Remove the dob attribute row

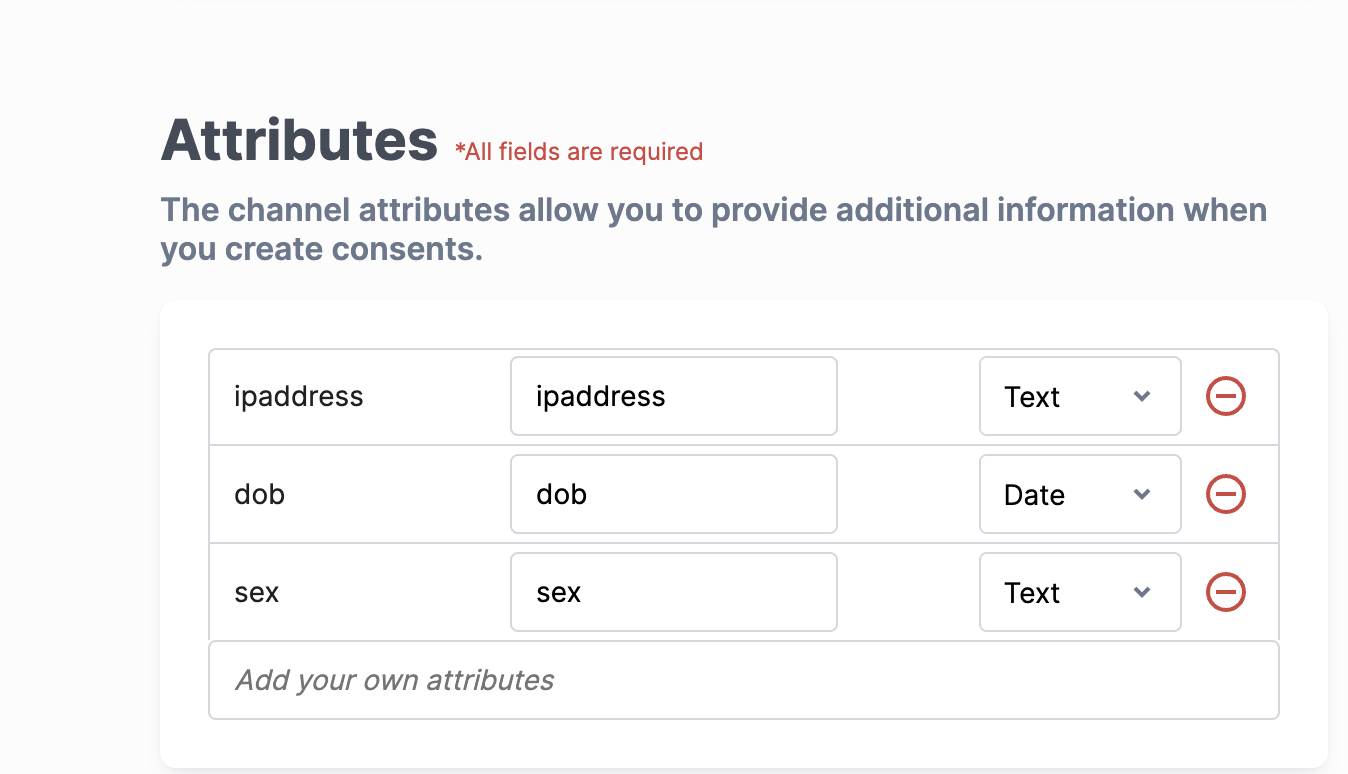(1225, 494)
